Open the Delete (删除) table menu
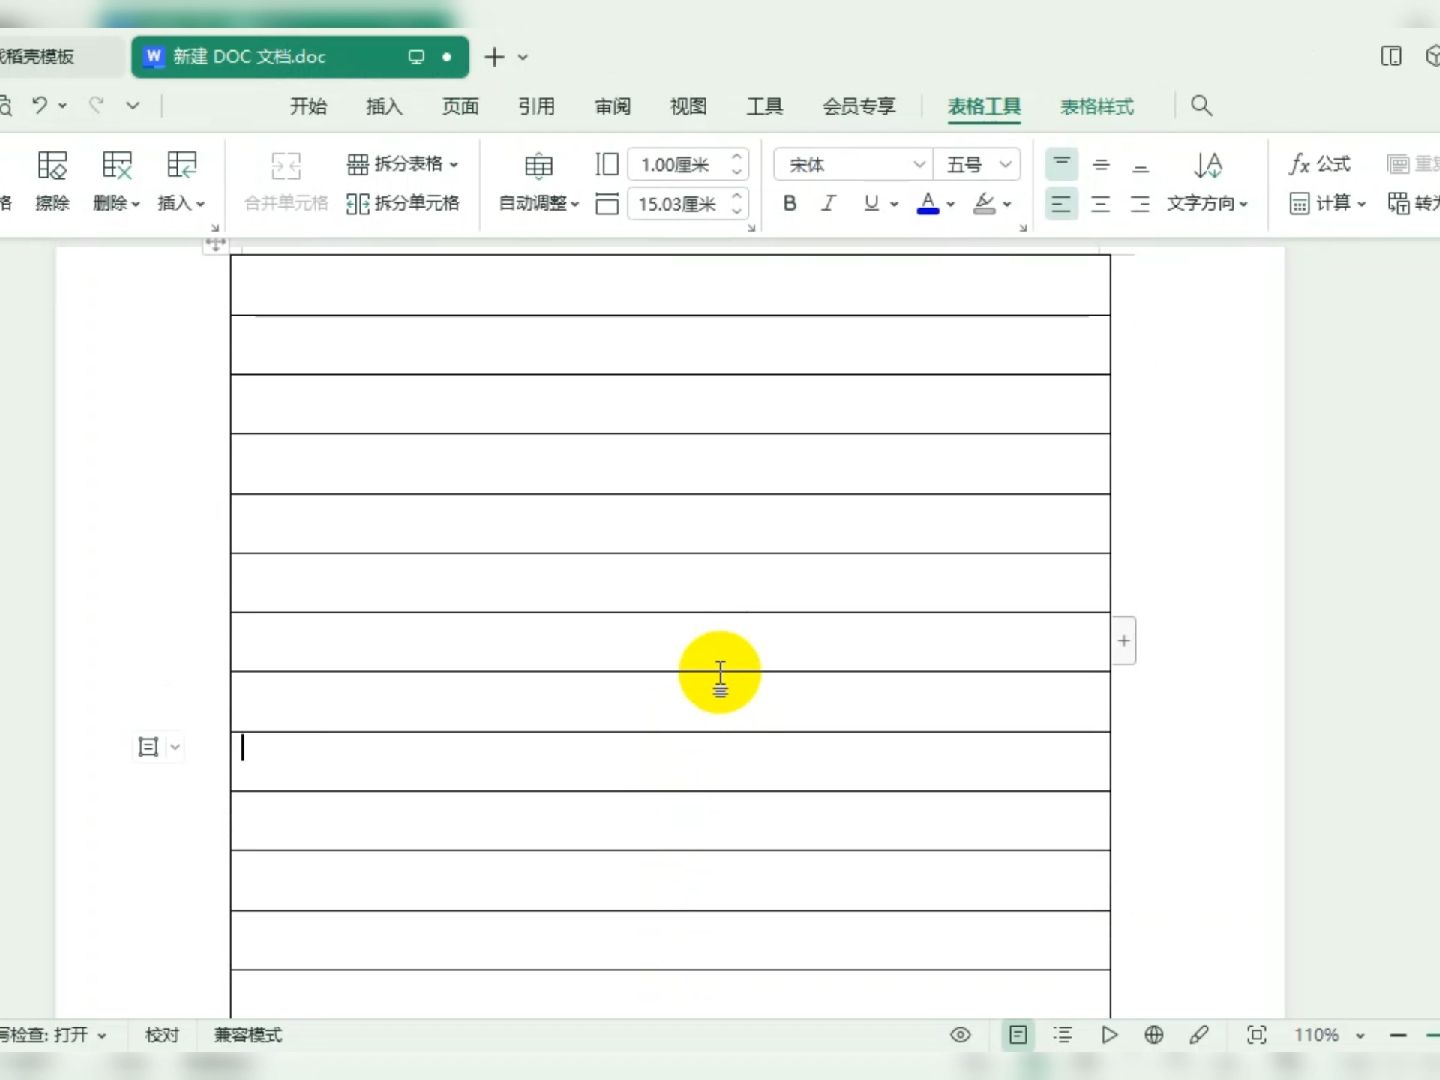The image size is (1440, 1080). 116,181
